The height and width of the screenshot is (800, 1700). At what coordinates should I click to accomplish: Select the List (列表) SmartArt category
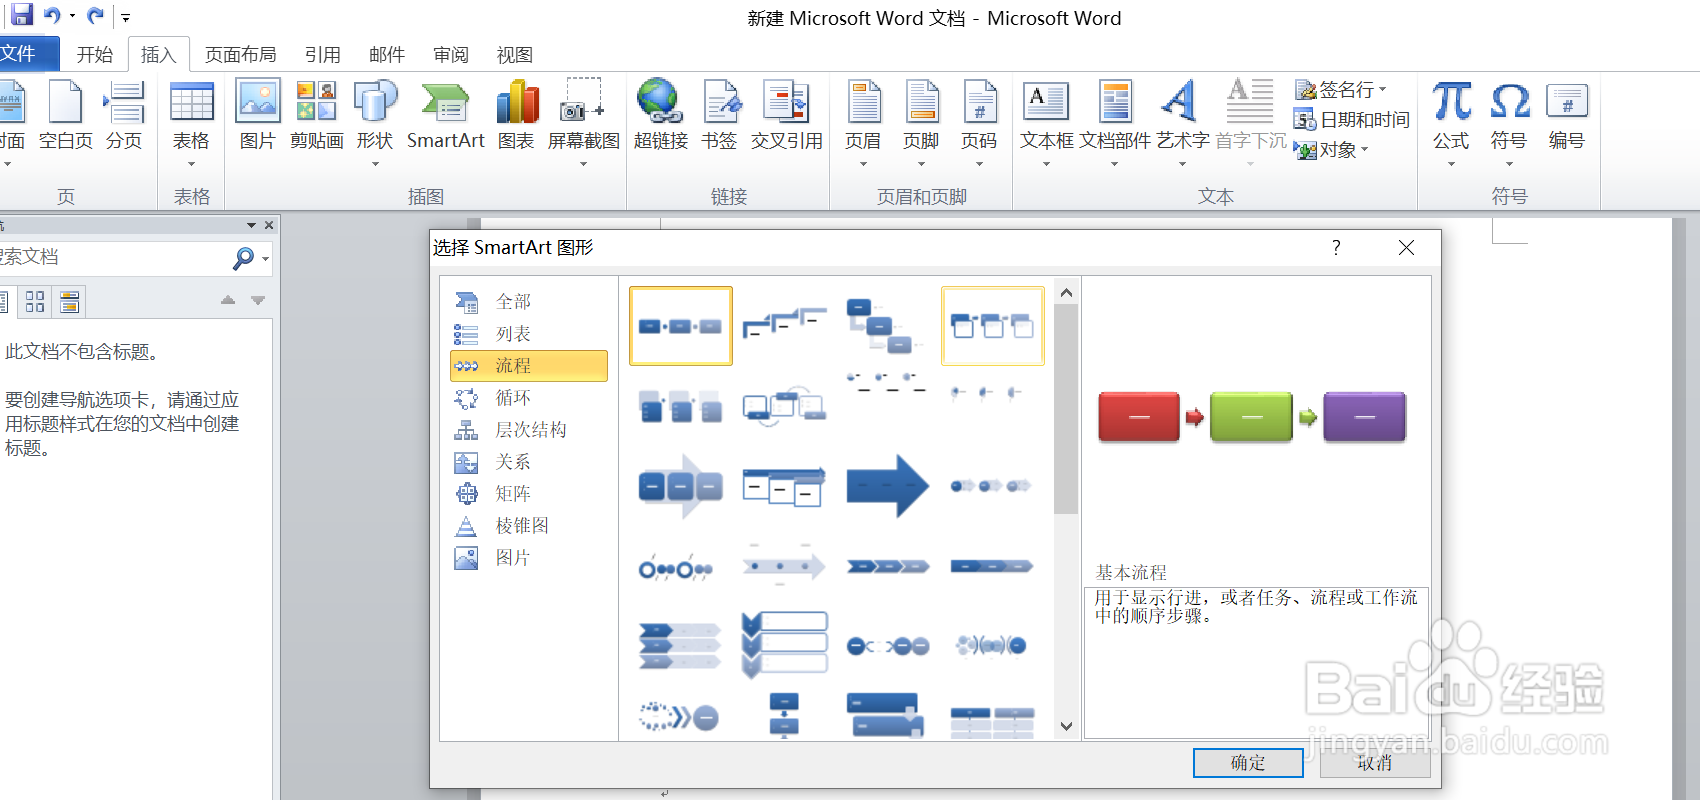pyautogui.click(x=529, y=334)
